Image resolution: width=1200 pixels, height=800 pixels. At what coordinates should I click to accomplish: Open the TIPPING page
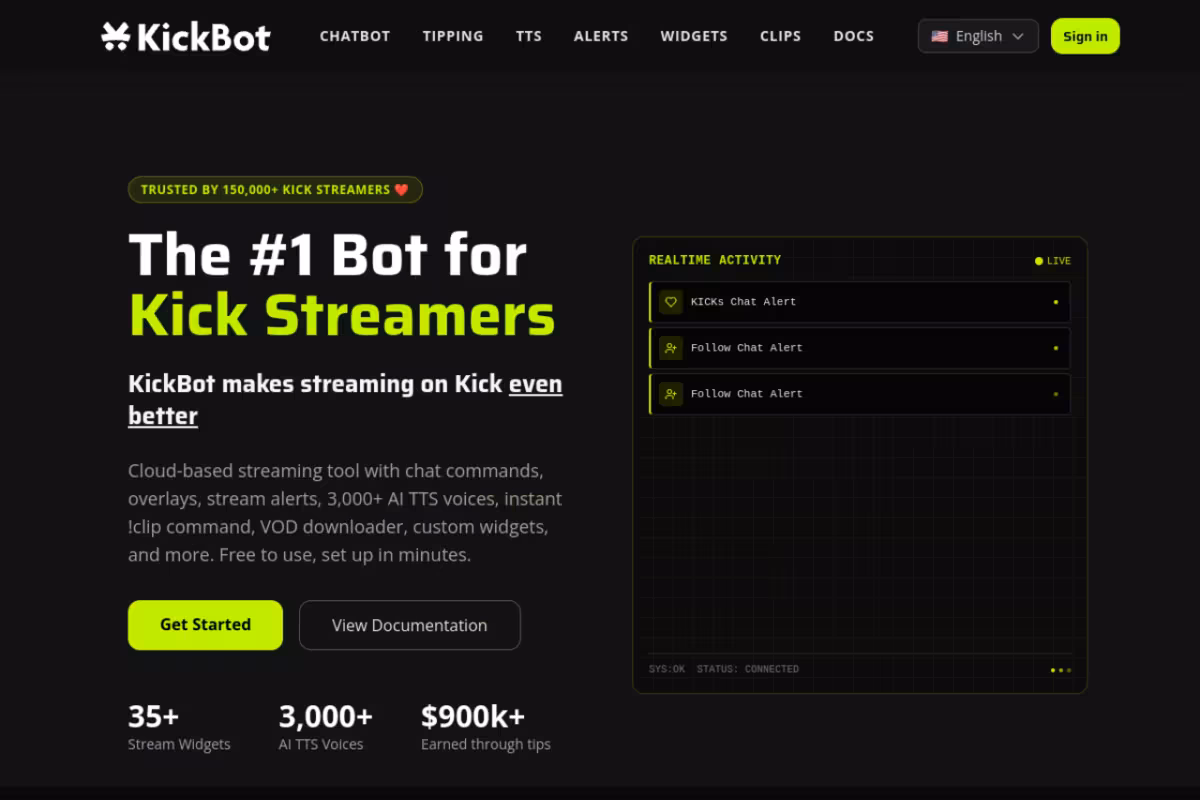coord(453,36)
